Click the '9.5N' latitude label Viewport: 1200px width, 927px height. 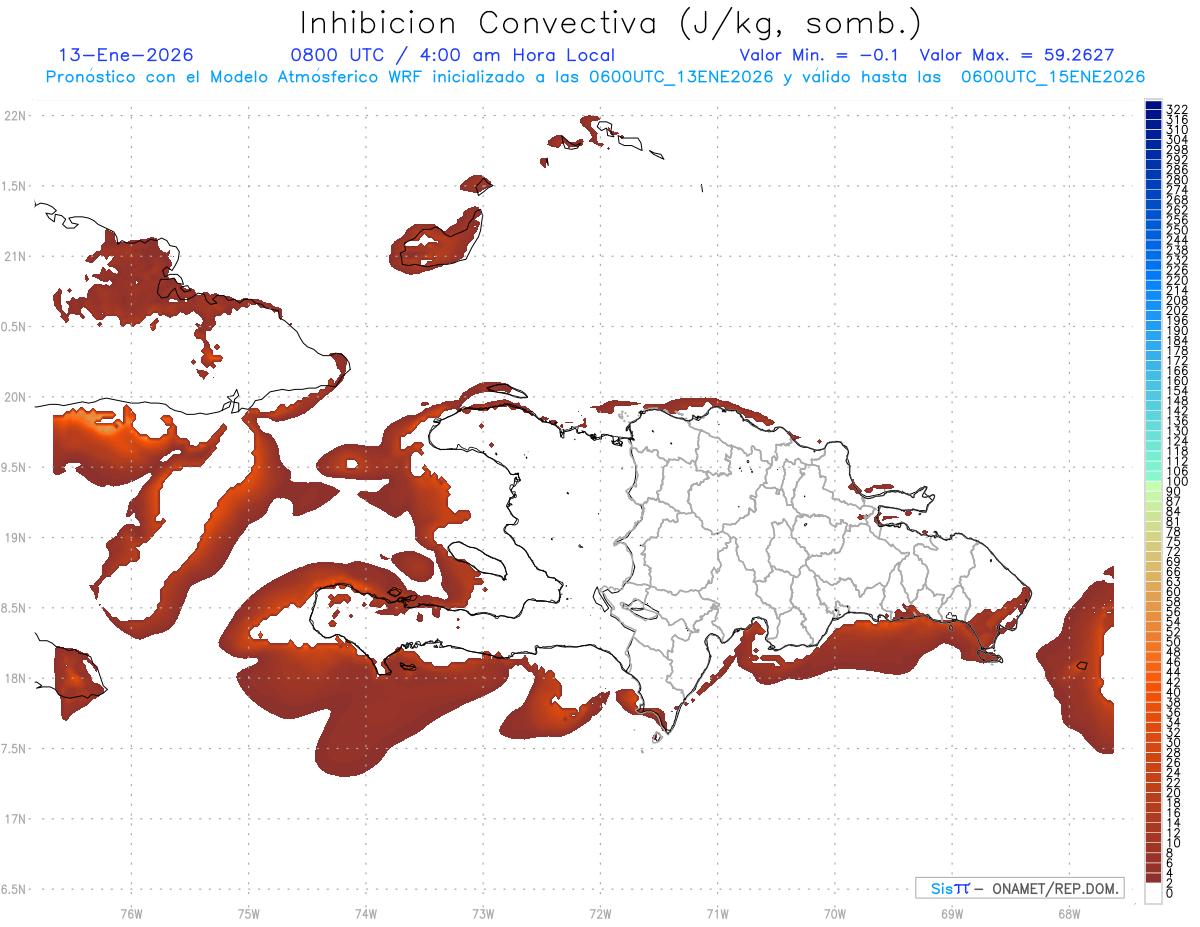tap(15, 468)
